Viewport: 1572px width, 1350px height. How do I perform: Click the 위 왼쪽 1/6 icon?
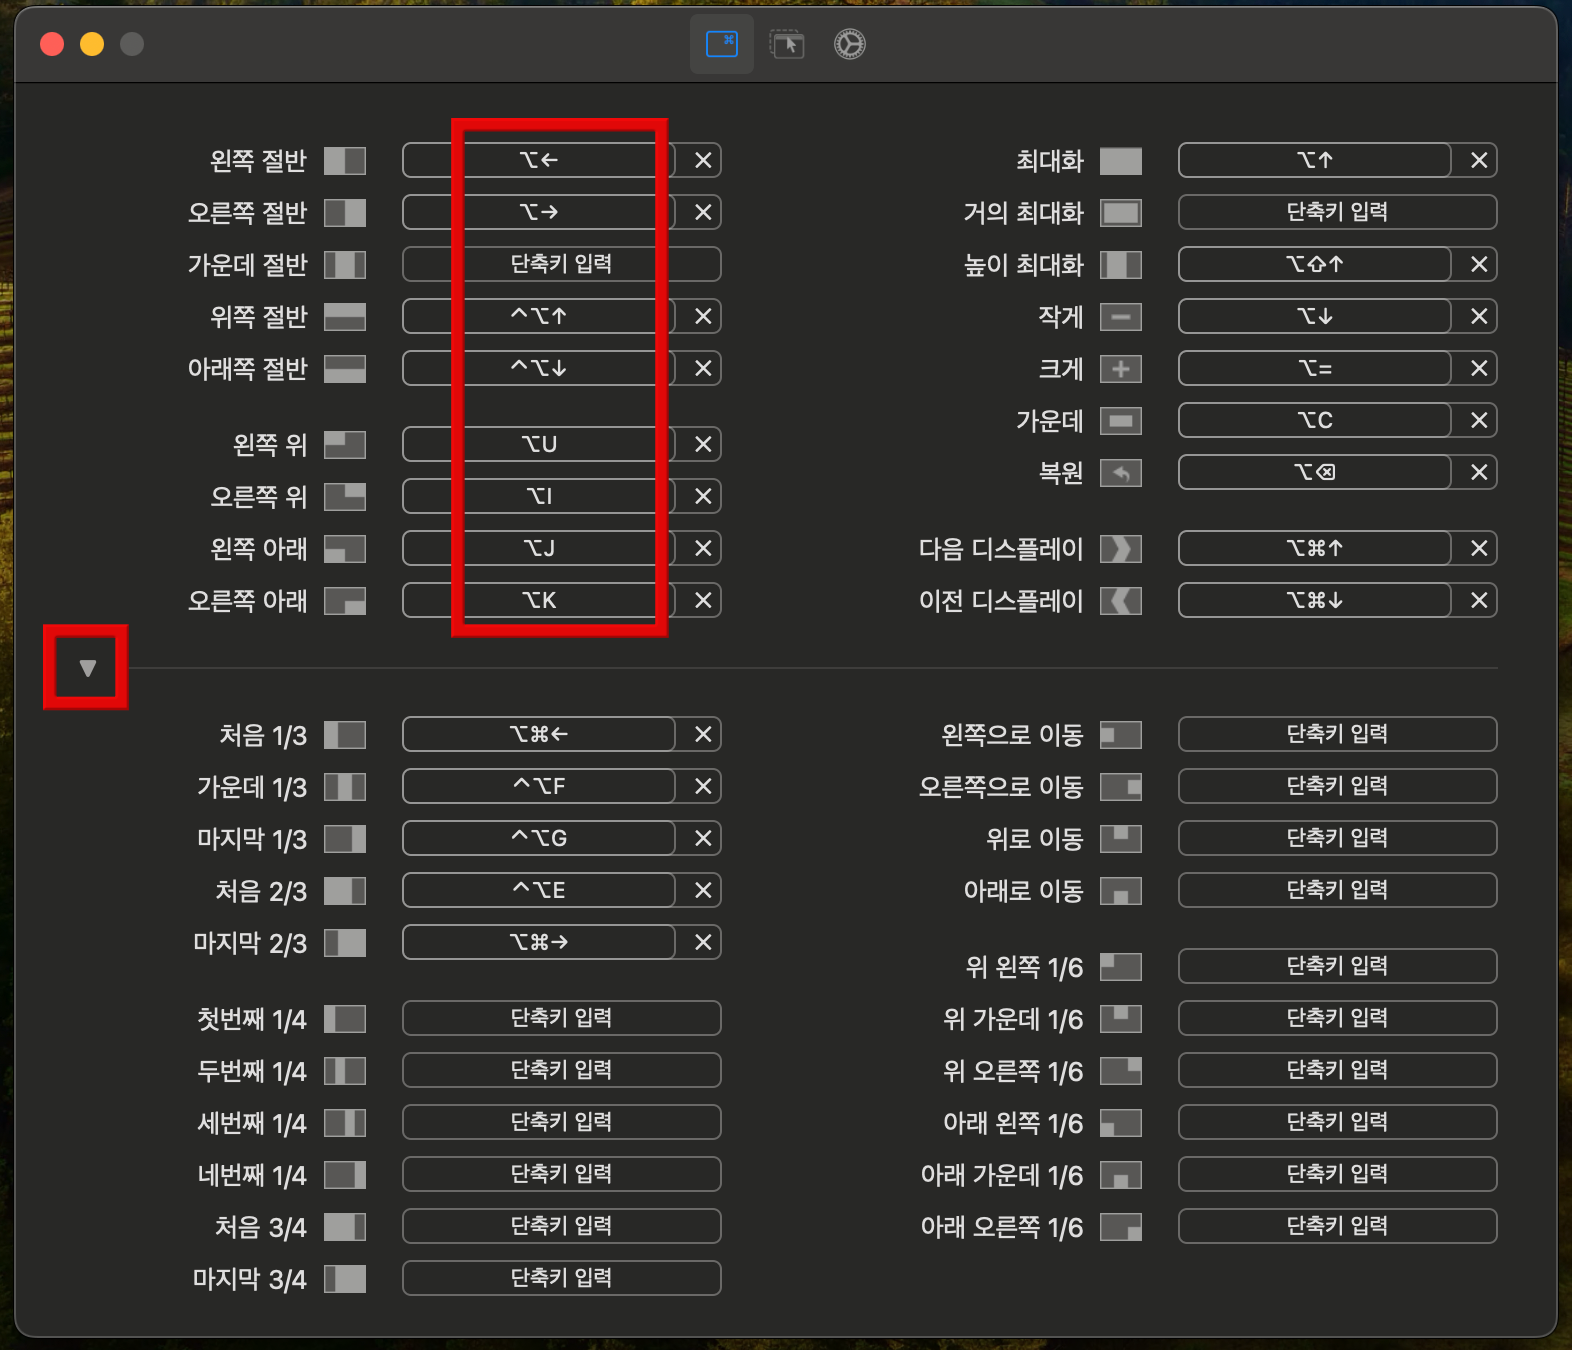[x=1121, y=967]
